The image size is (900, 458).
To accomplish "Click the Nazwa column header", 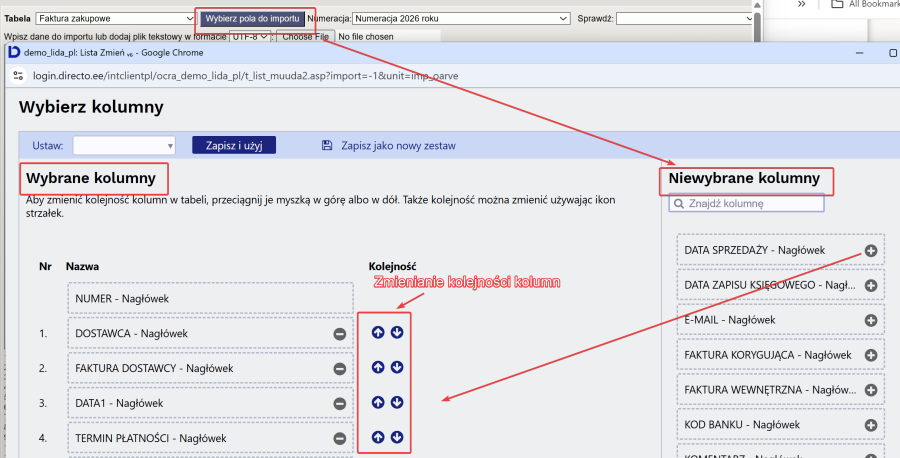I will pos(82,266).
